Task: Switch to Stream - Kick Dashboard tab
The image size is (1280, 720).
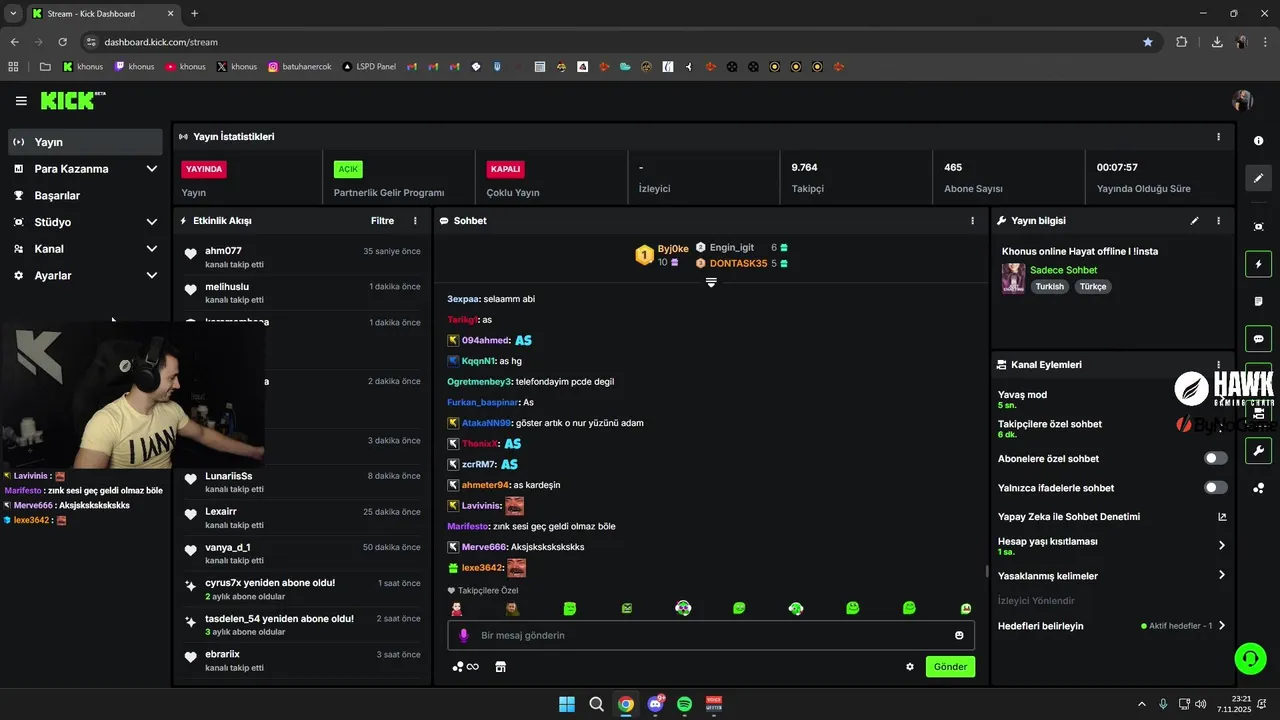Action: 103,14
